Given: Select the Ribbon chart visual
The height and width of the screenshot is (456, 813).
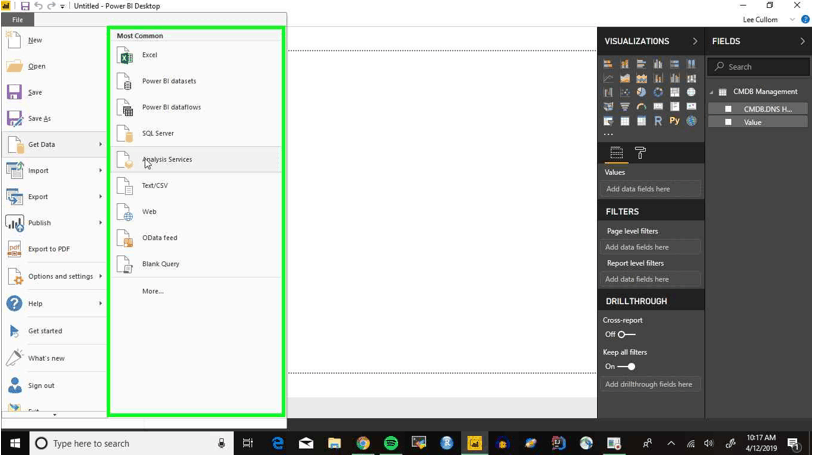Looking at the screenshot, I should point(691,78).
